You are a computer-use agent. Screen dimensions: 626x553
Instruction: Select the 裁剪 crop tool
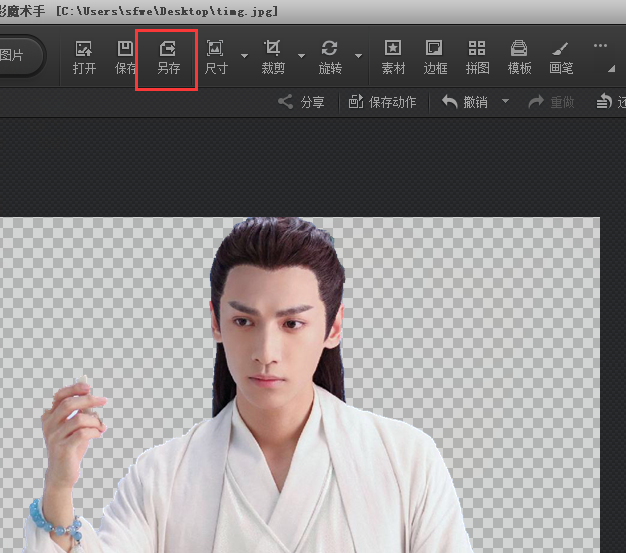click(x=273, y=58)
